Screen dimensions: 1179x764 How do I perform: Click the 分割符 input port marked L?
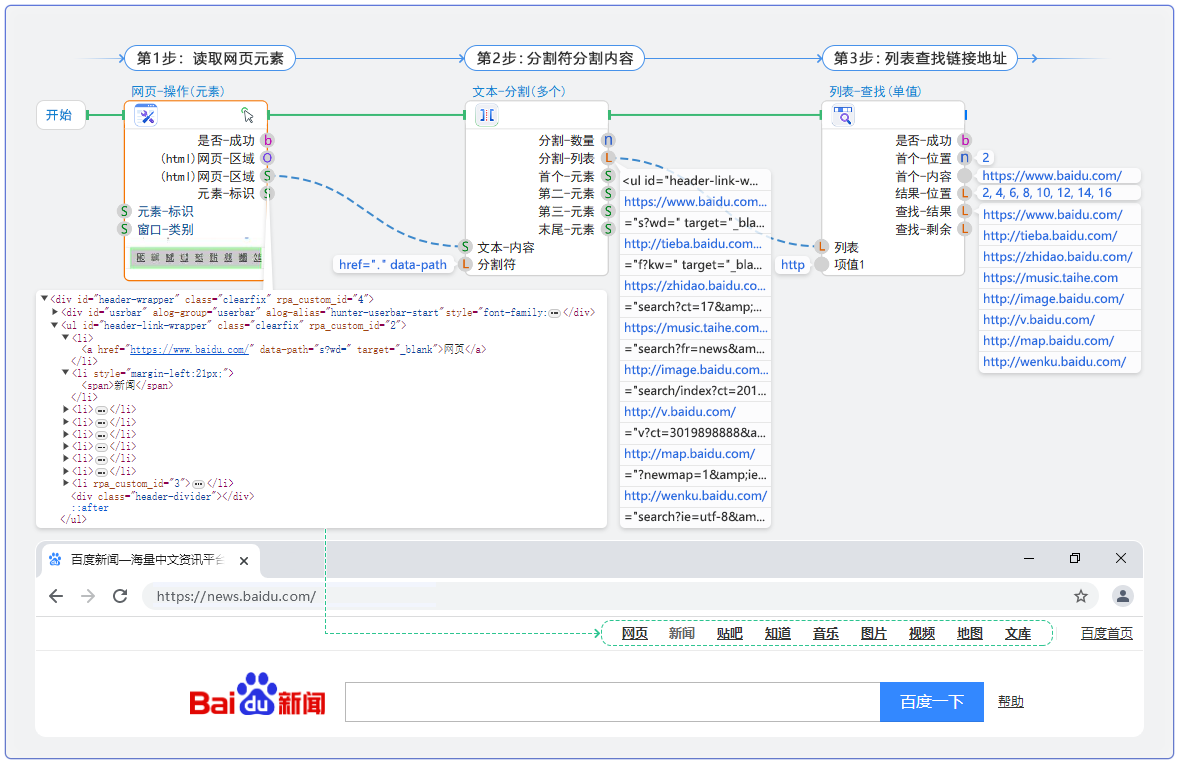[465, 265]
